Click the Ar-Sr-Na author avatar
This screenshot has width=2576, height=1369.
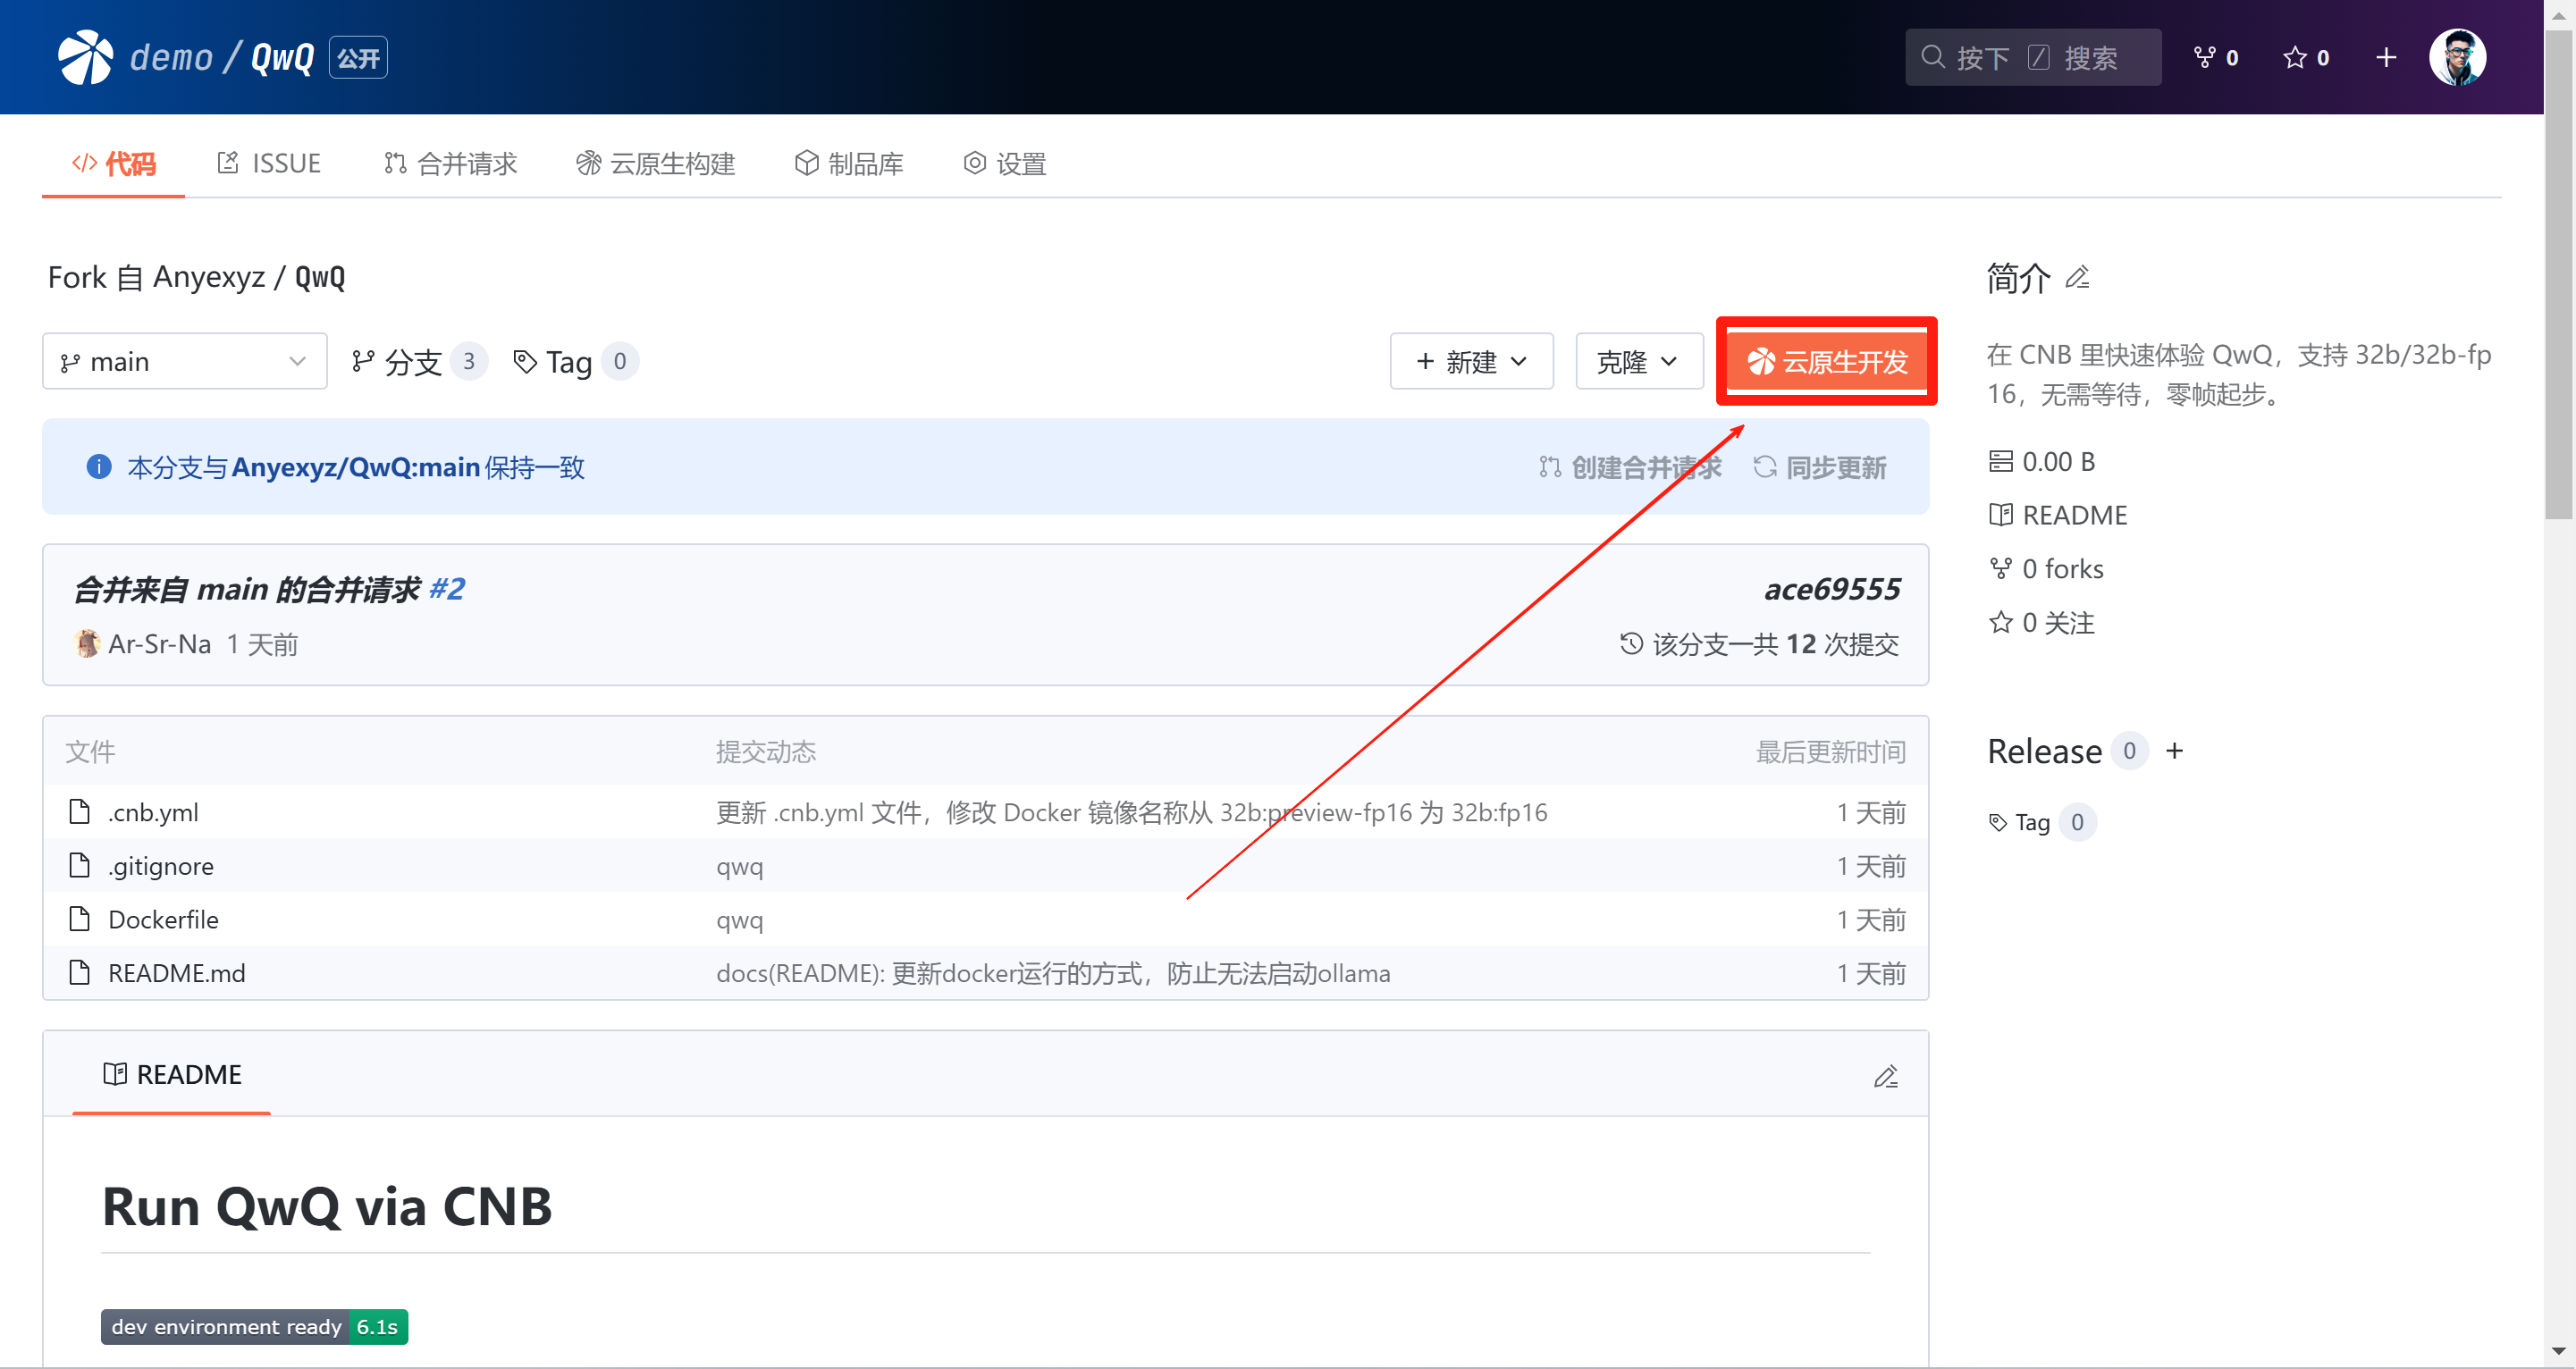coord(87,643)
